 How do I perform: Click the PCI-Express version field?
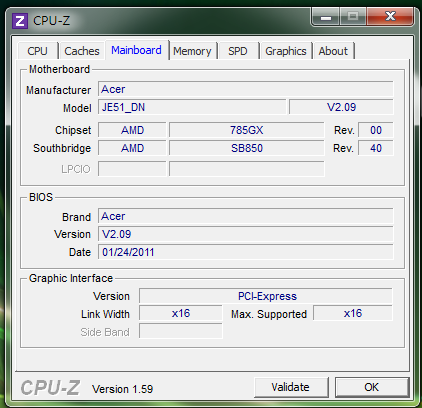(x=266, y=296)
